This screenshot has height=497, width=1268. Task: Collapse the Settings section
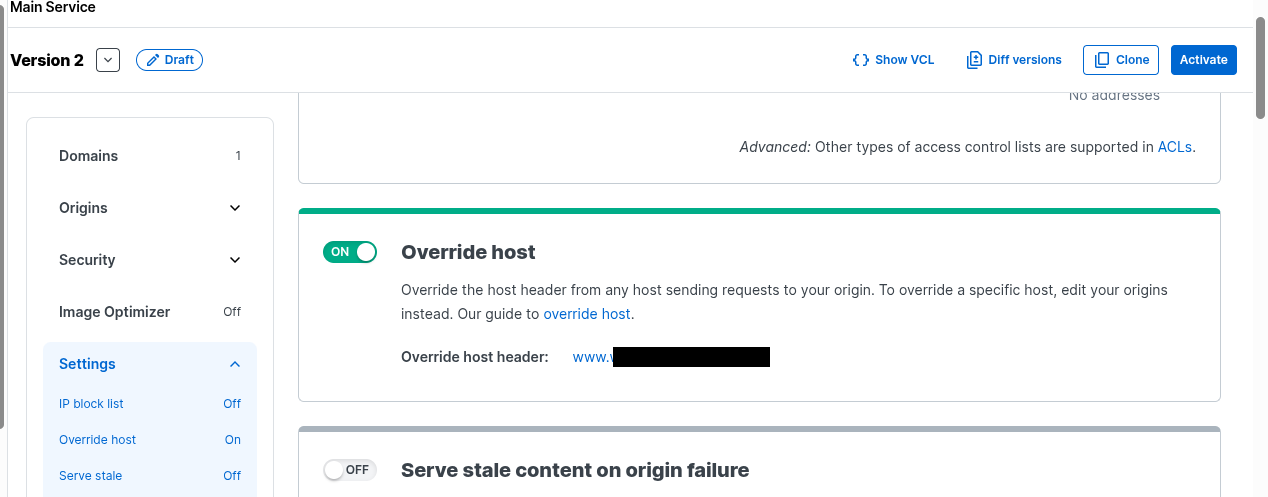point(235,364)
